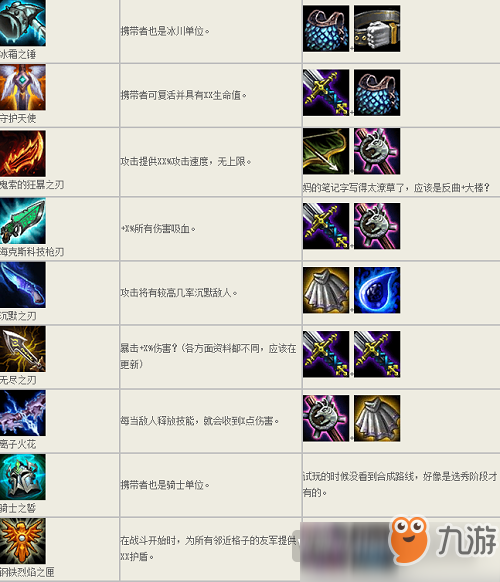Select the sword component in 守护天使 recipe

point(326,93)
